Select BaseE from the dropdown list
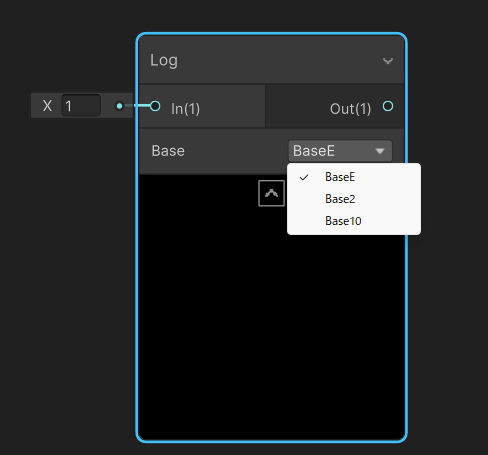This screenshot has height=455, width=488. tap(354, 177)
